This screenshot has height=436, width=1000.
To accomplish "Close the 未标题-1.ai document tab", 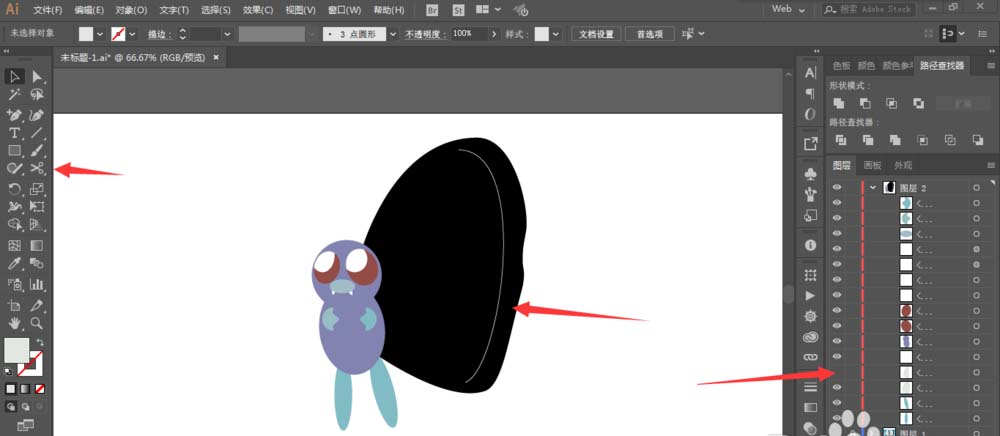I will click(x=216, y=57).
